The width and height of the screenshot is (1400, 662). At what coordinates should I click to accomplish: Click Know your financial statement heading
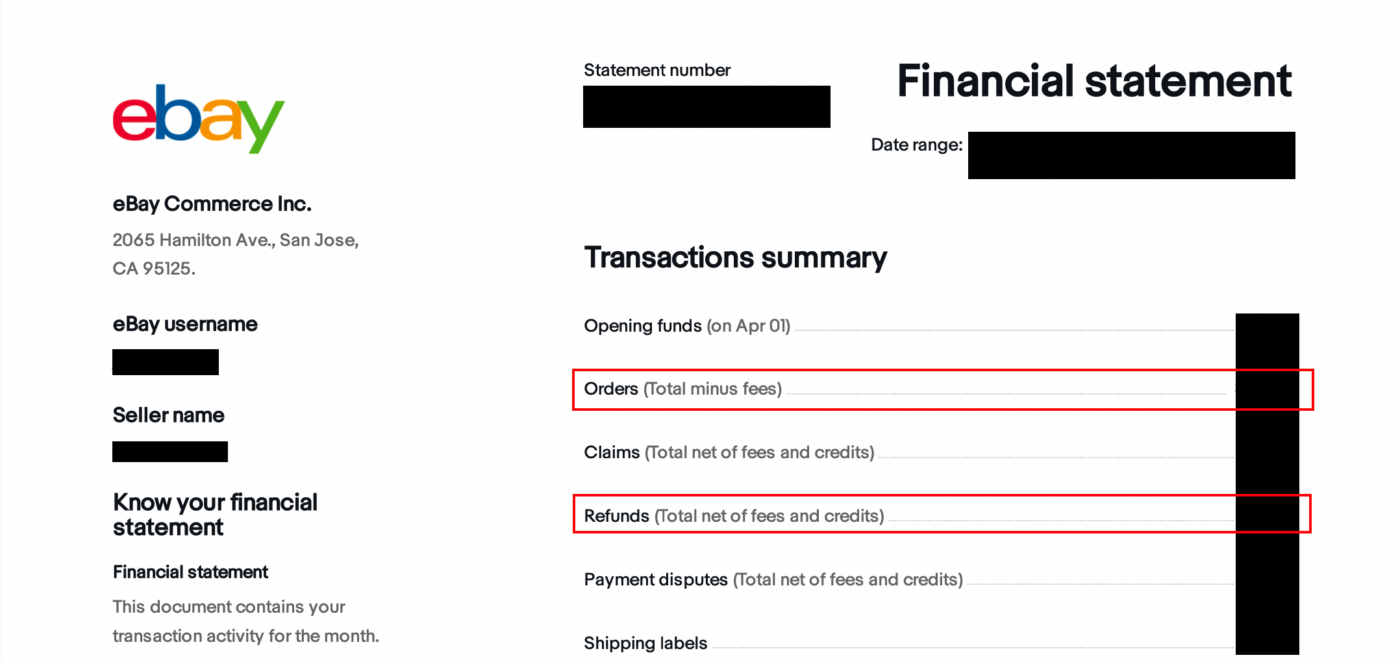click(x=215, y=514)
